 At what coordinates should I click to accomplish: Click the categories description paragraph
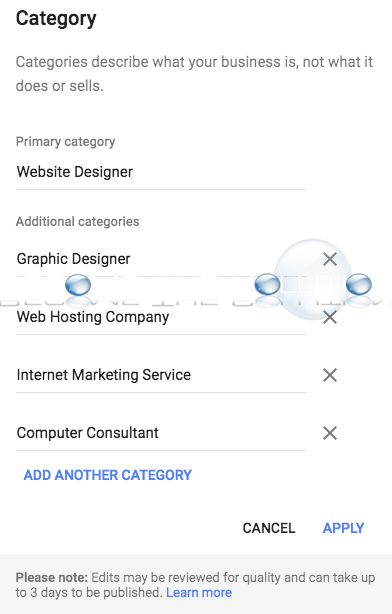[x=194, y=74]
